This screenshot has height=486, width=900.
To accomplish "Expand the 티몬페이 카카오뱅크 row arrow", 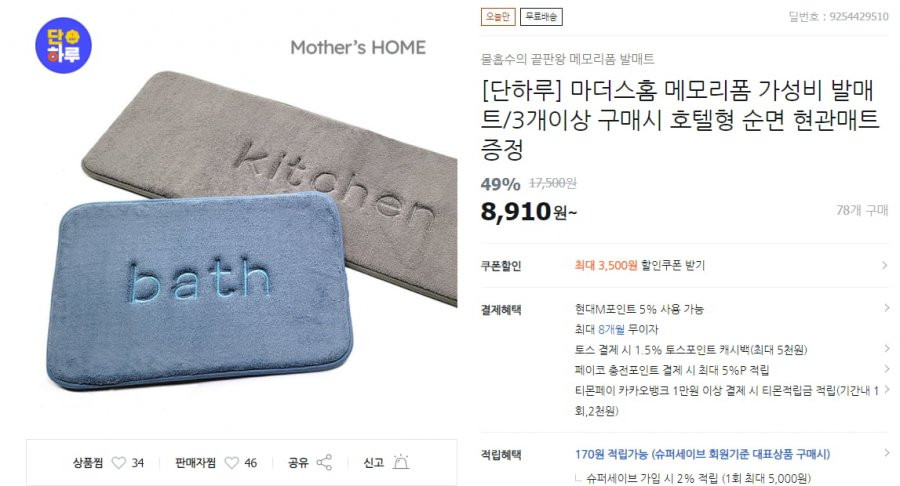I will click(x=887, y=390).
